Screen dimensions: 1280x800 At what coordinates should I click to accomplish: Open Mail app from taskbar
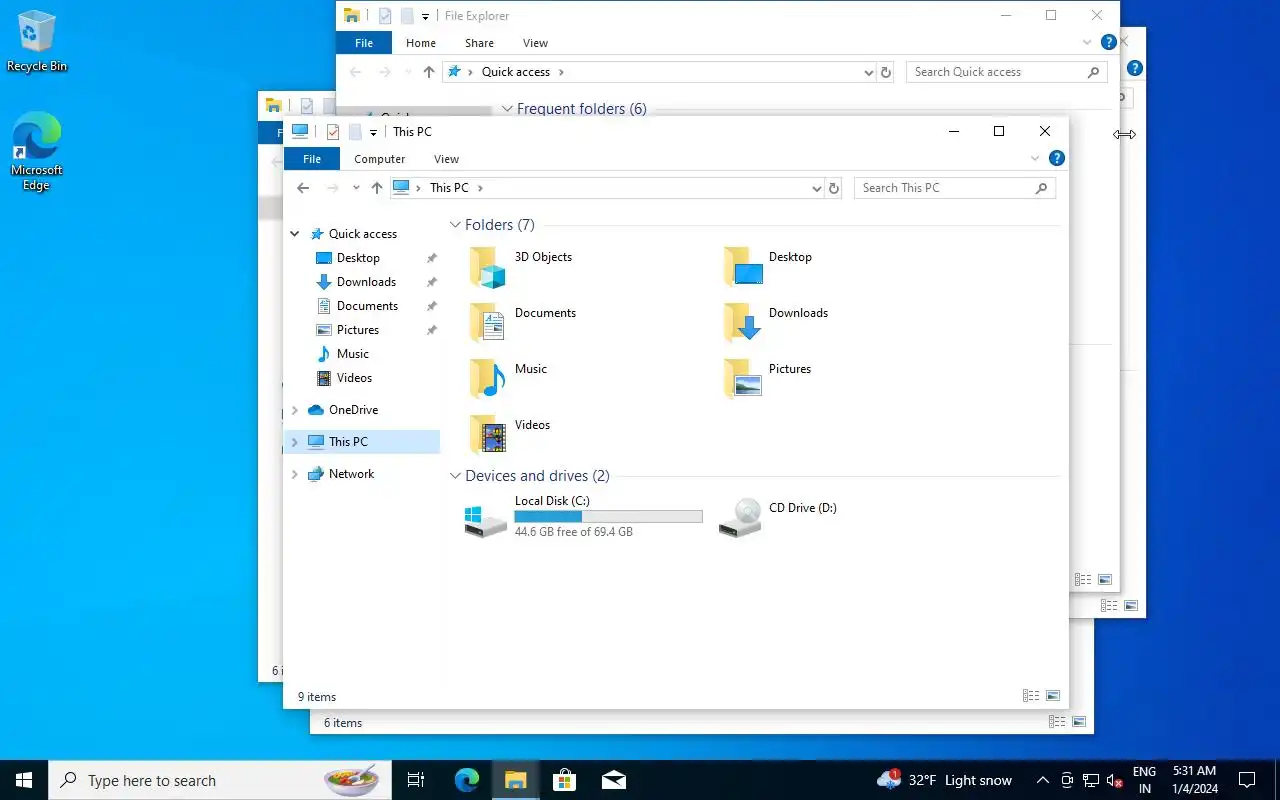tap(613, 780)
